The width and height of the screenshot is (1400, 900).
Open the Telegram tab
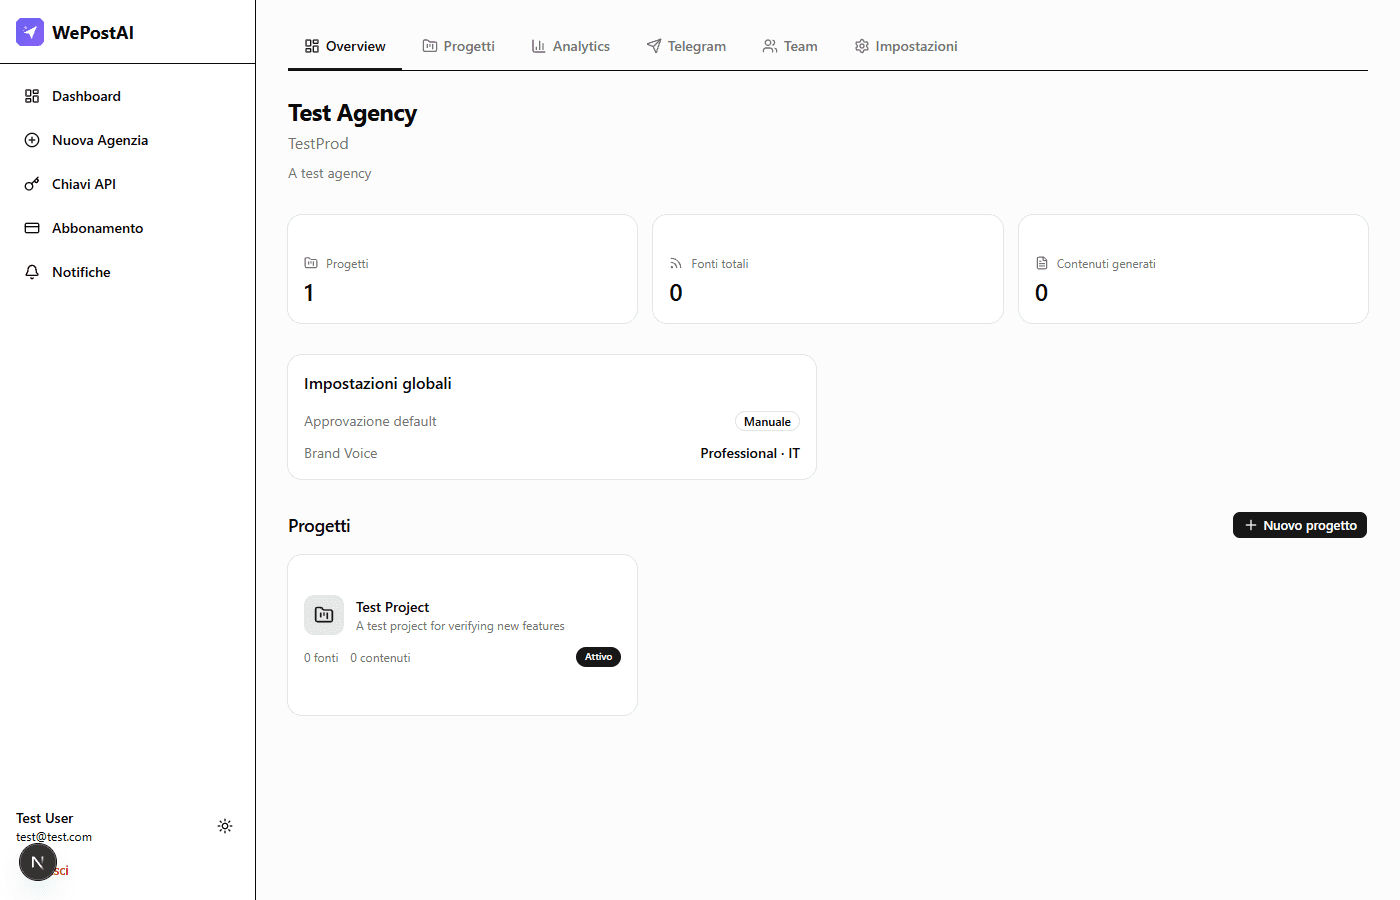tap(686, 46)
